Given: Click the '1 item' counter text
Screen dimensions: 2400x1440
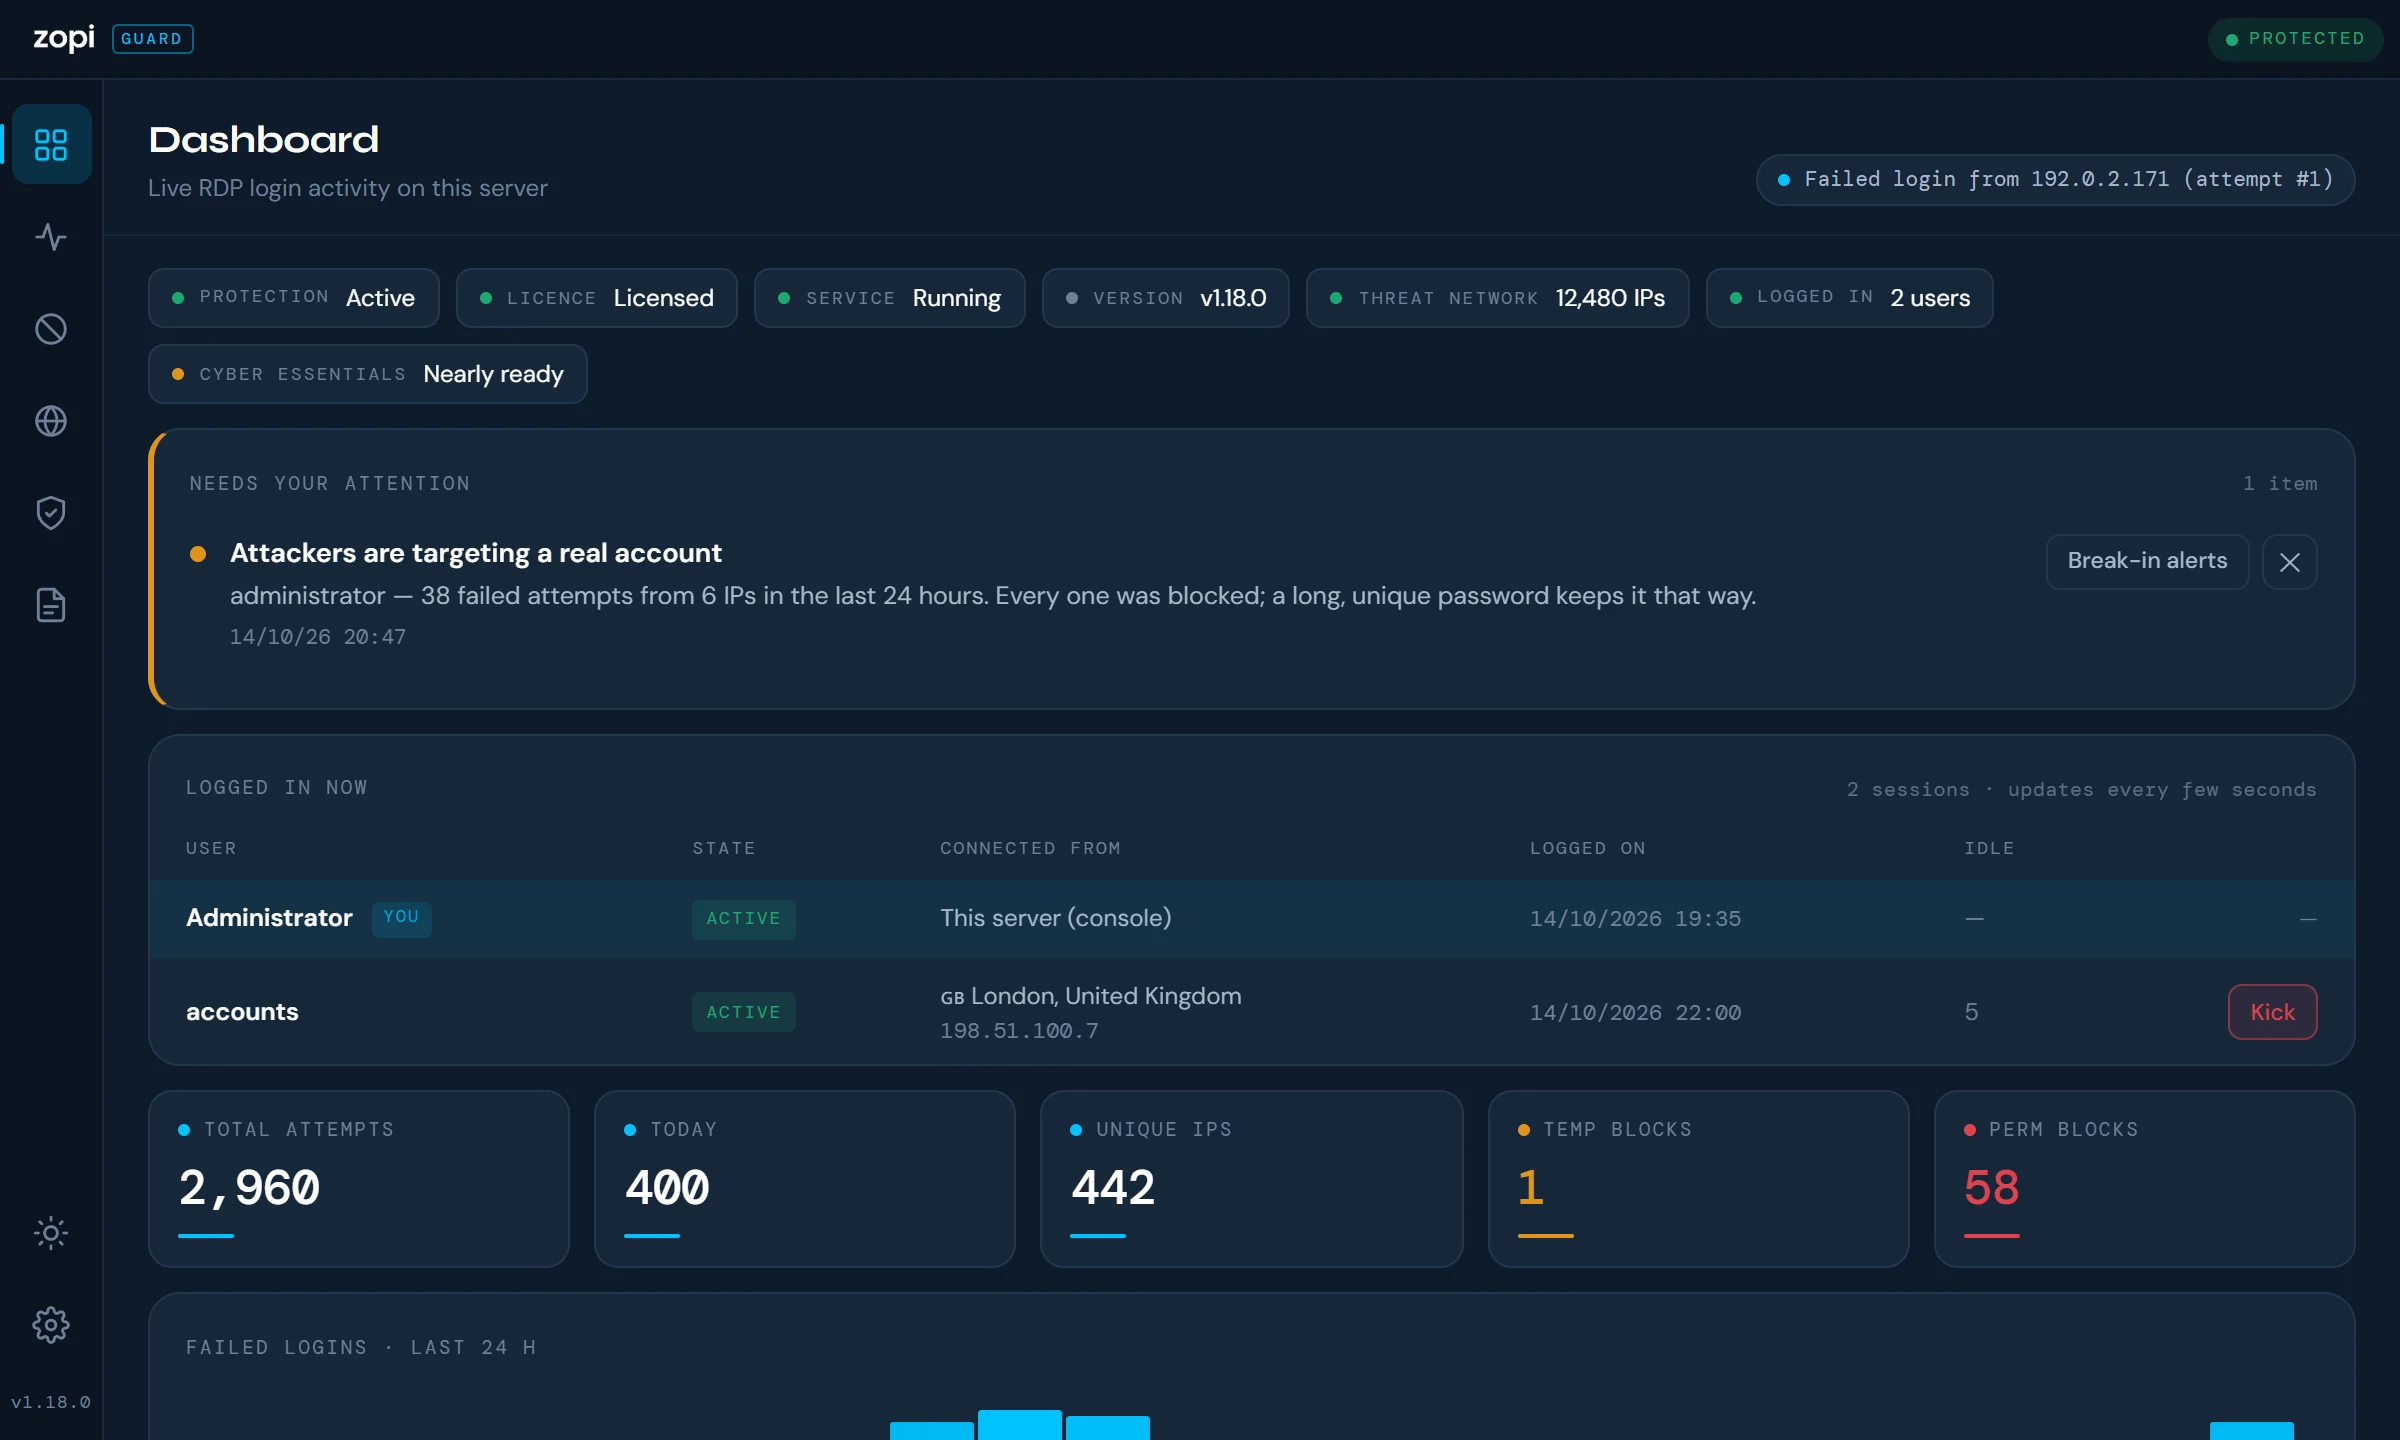Looking at the screenshot, I should pyautogui.click(x=2280, y=484).
